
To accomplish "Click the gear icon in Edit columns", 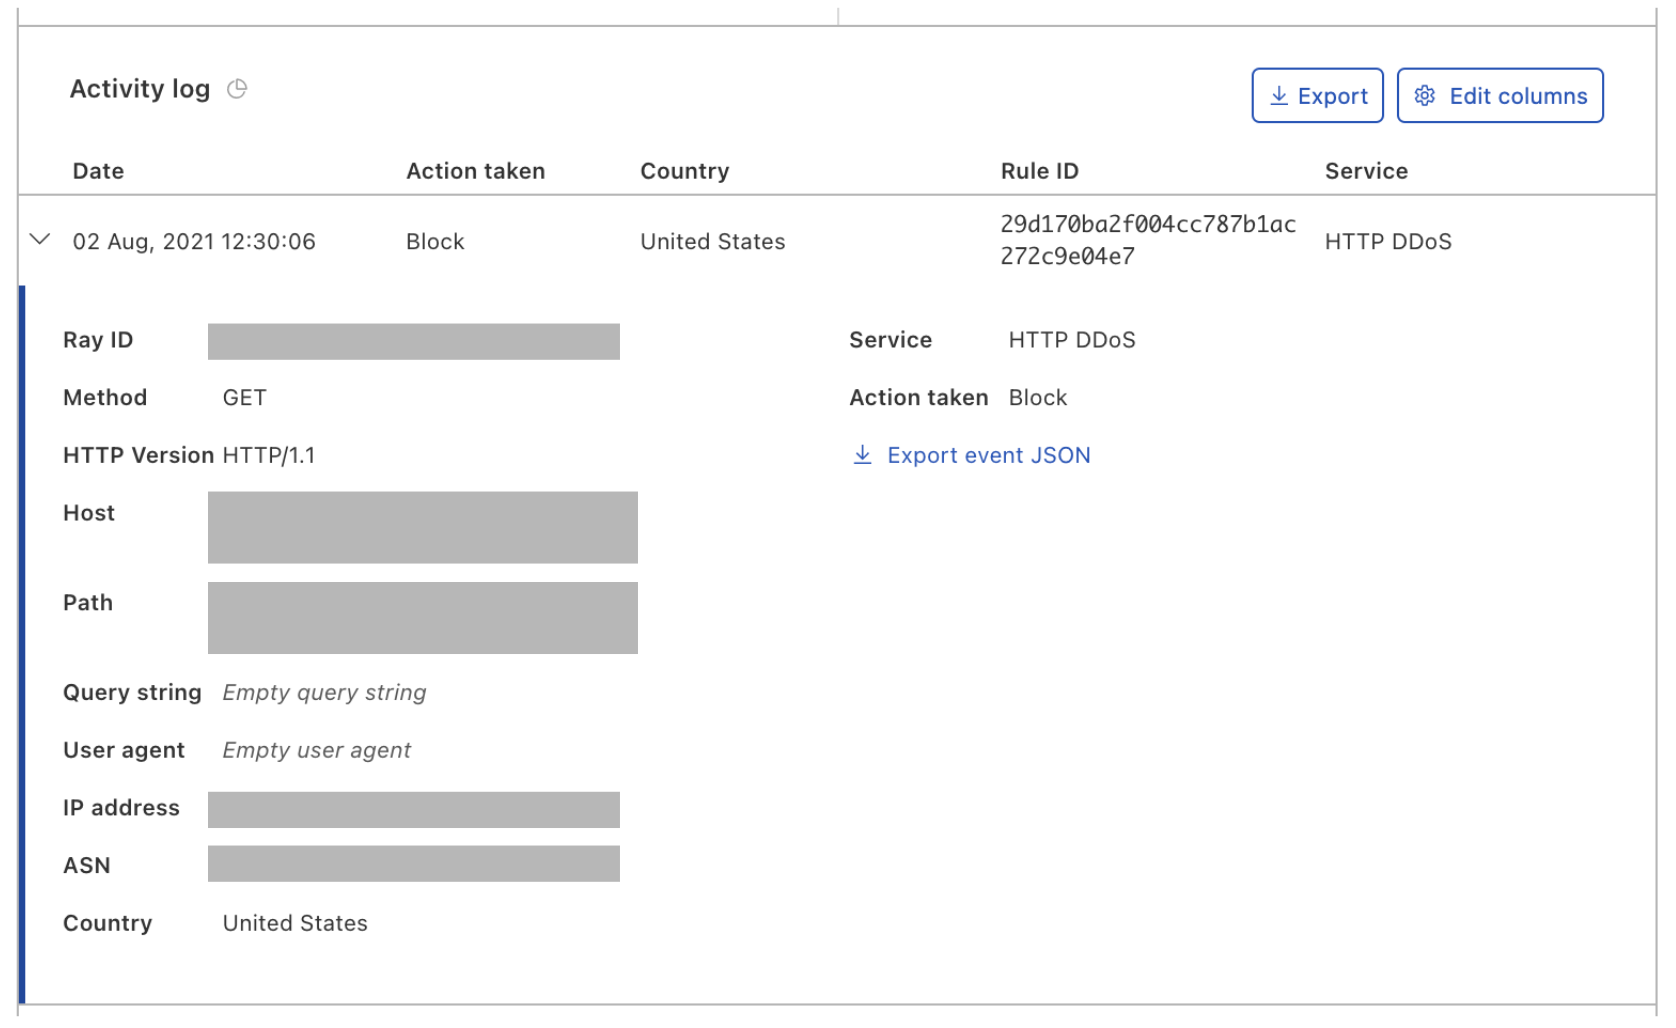I will [x=1425, y=96].
